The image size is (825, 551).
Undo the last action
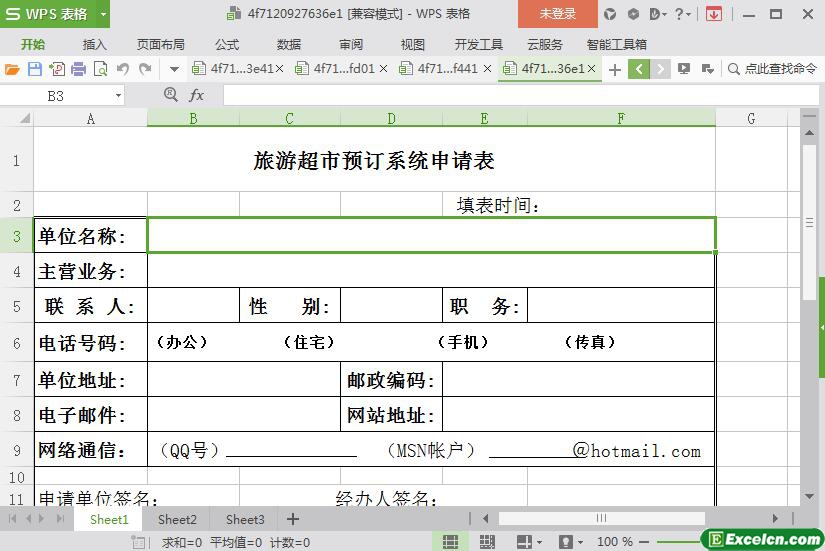pos(123,69)
